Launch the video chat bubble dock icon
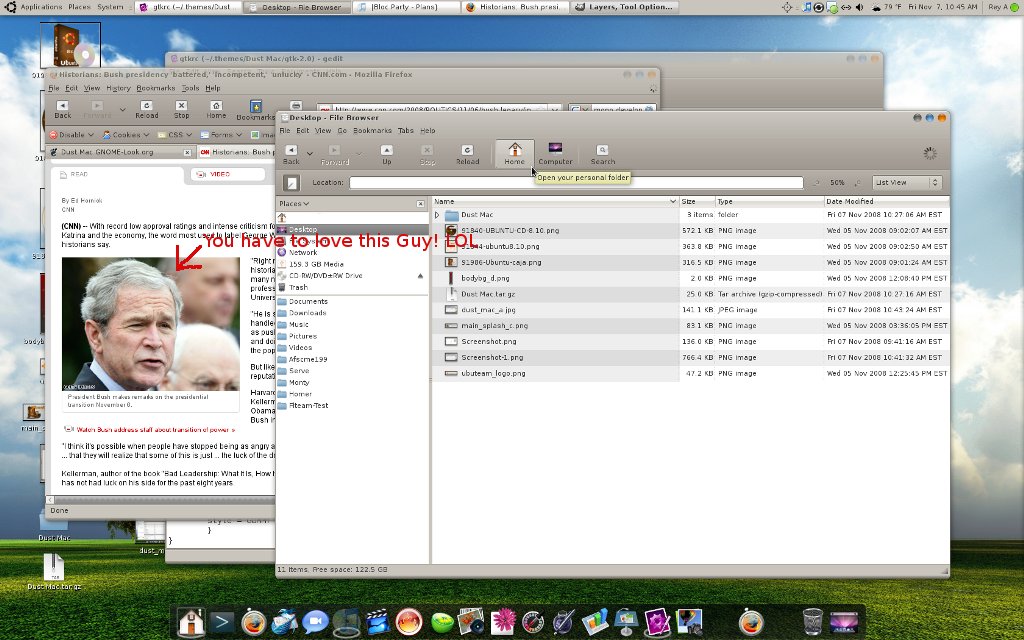This screenshot has height=640, width=1024. point(315,622)
